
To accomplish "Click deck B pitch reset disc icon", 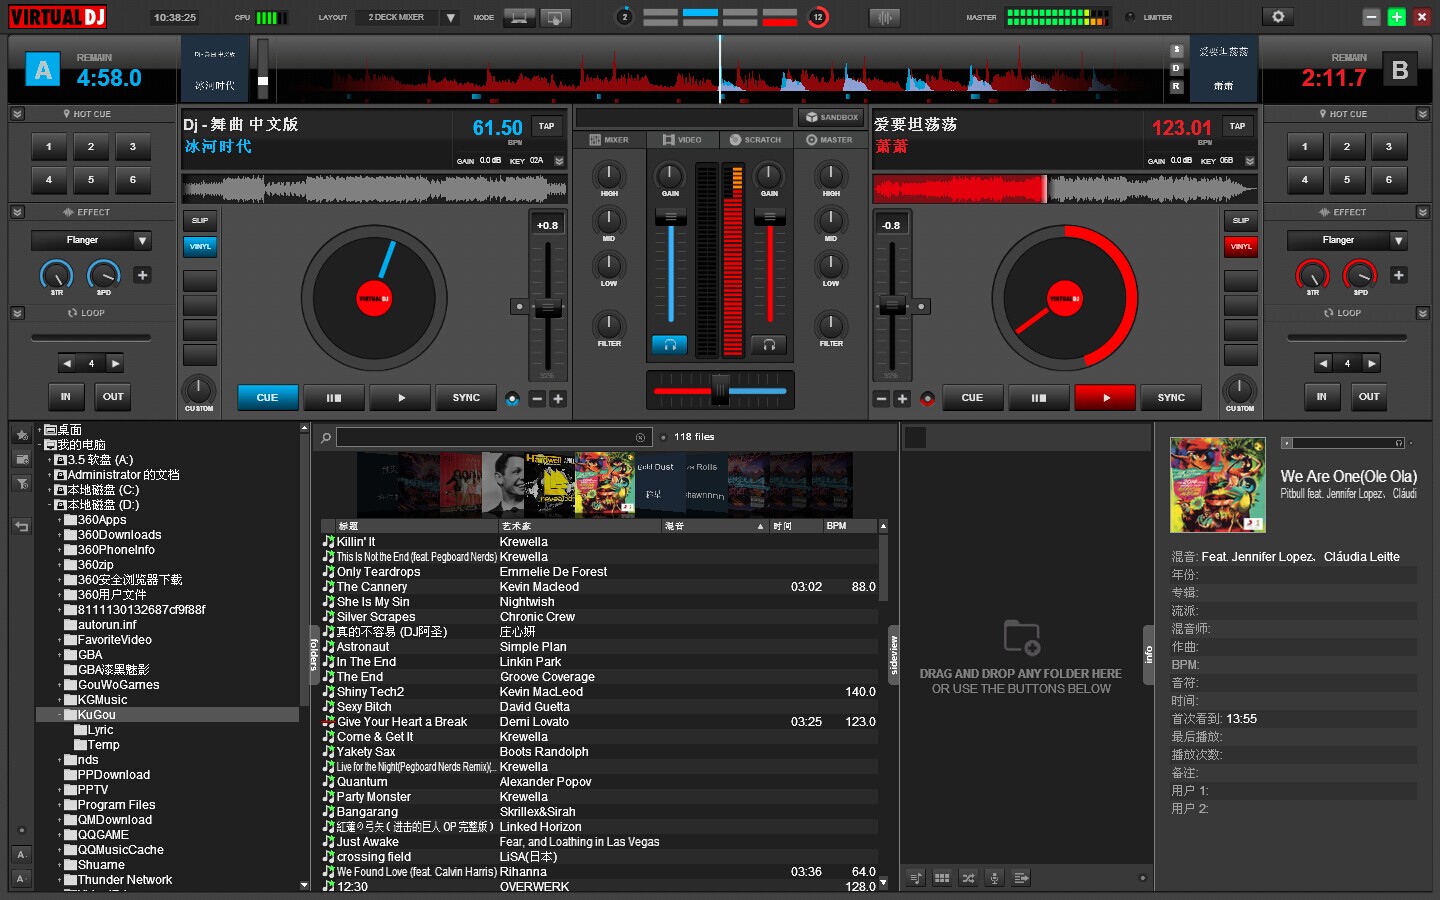I will [927, 398].
